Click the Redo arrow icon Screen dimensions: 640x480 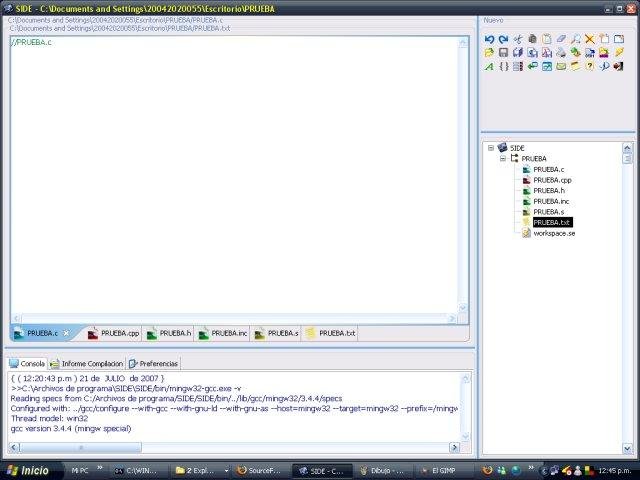(x=504, y=39)
